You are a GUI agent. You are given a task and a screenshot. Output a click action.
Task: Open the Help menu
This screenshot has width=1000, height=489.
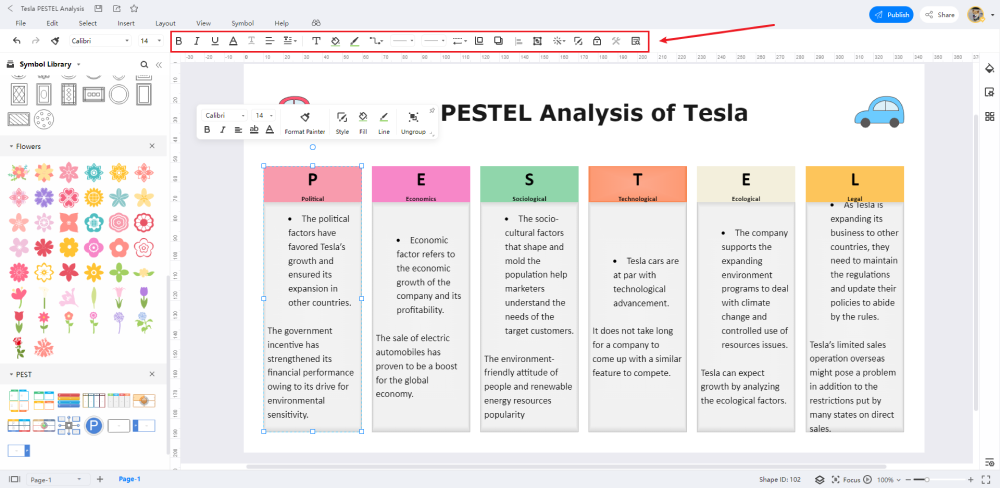(x=281, y=24)
